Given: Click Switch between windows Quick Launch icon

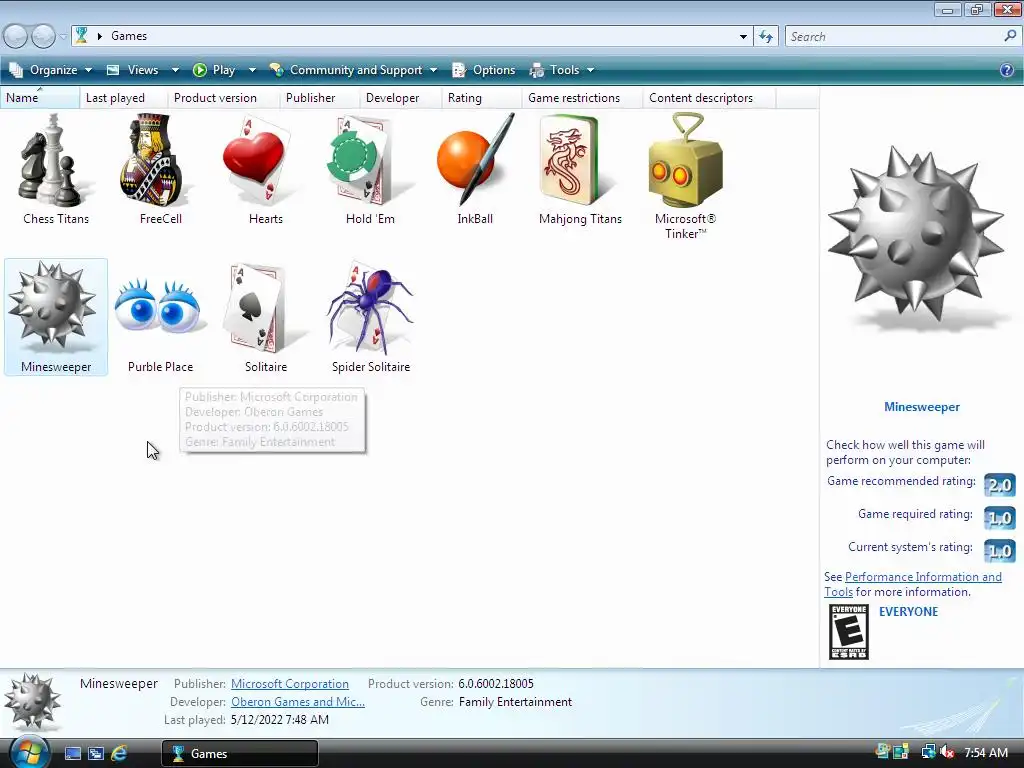Looking at the screenshot, I should point(96,753).
